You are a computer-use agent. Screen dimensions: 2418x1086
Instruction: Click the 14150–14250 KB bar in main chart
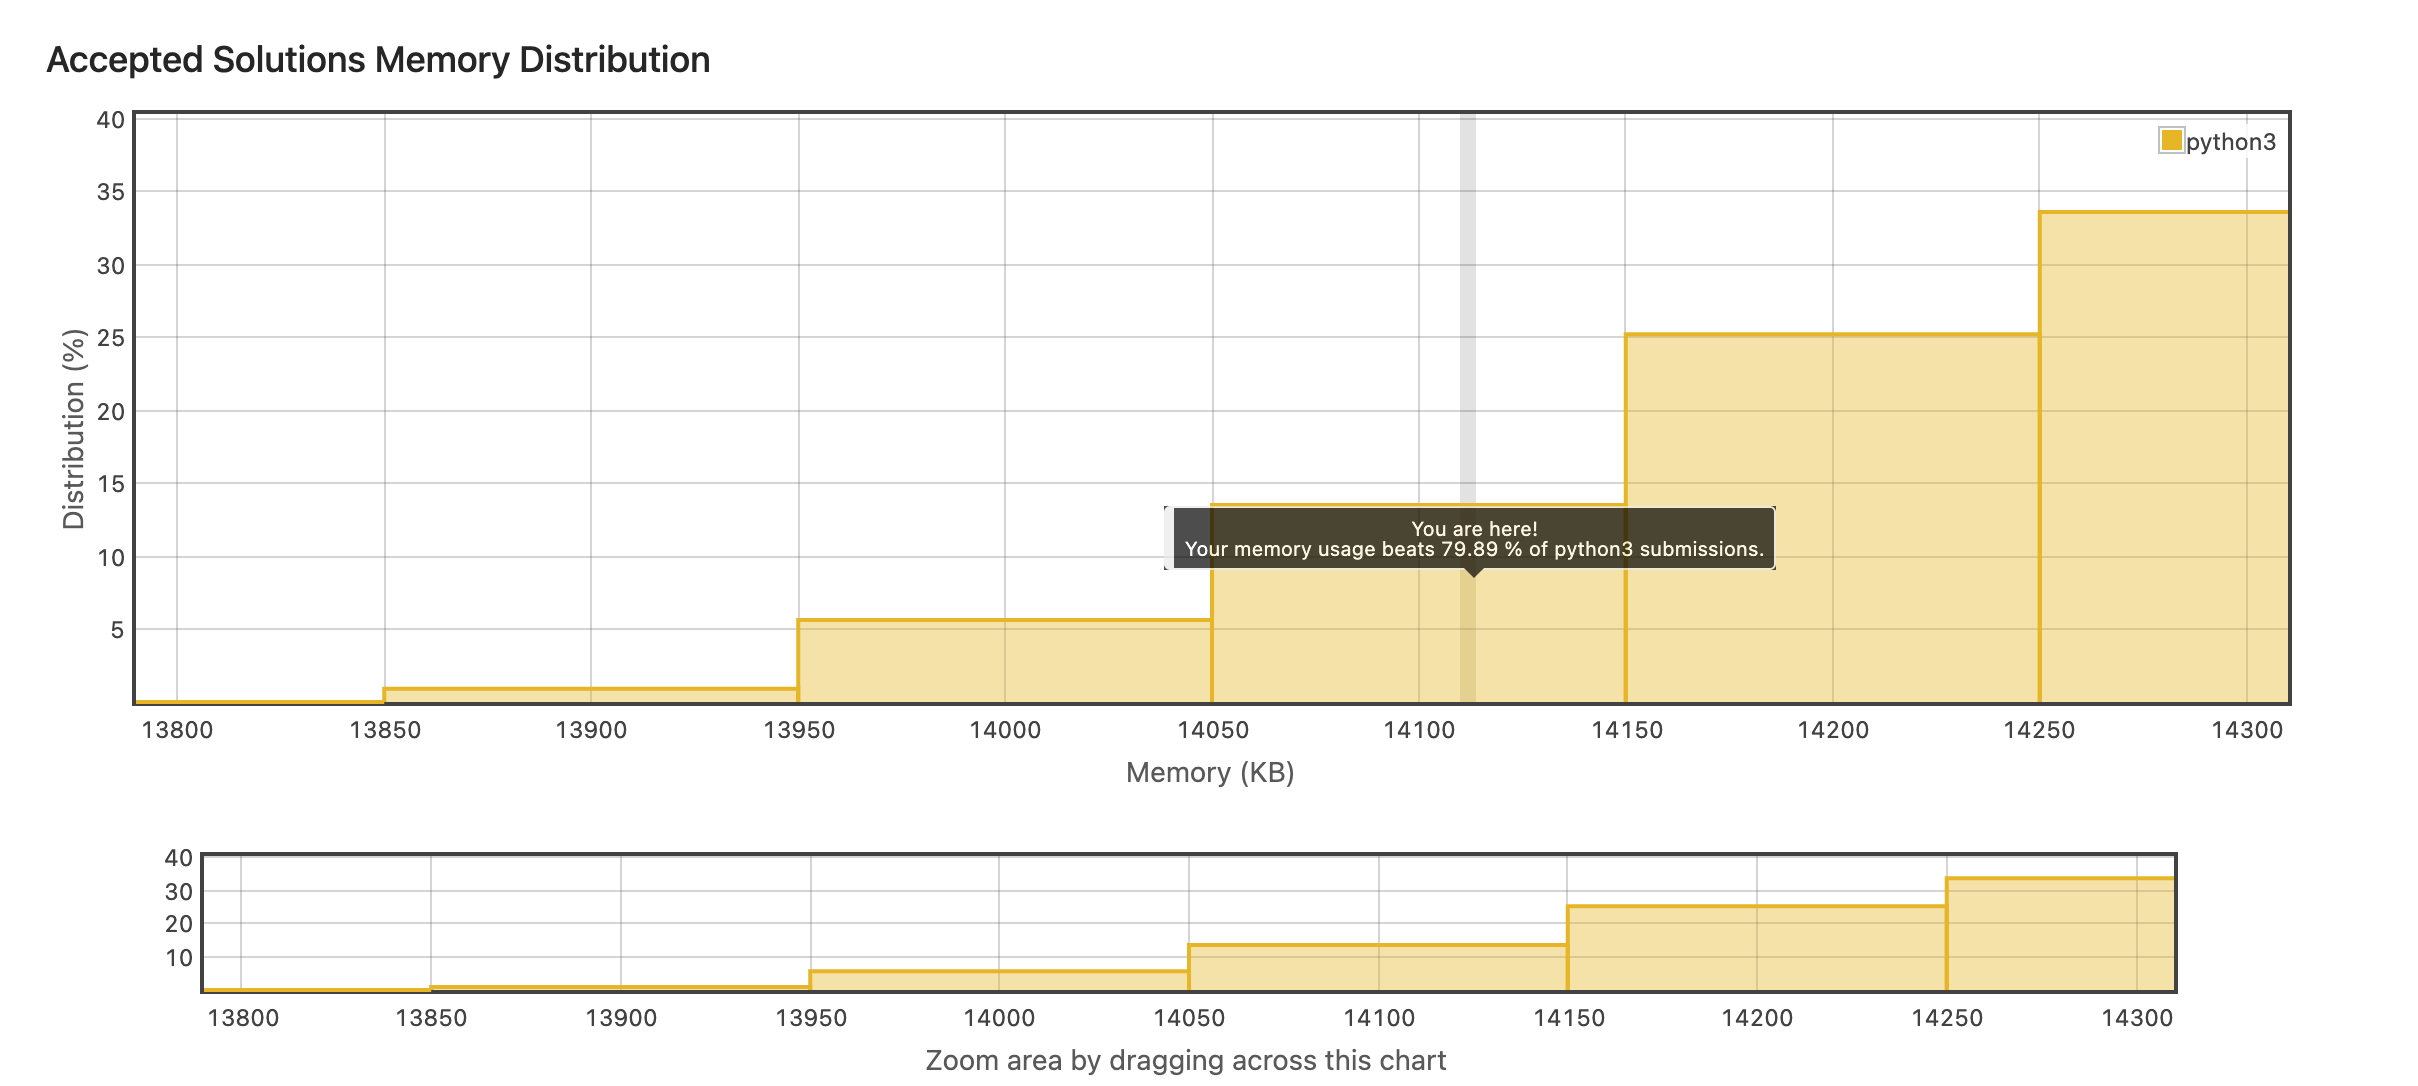click(1831, 518)
